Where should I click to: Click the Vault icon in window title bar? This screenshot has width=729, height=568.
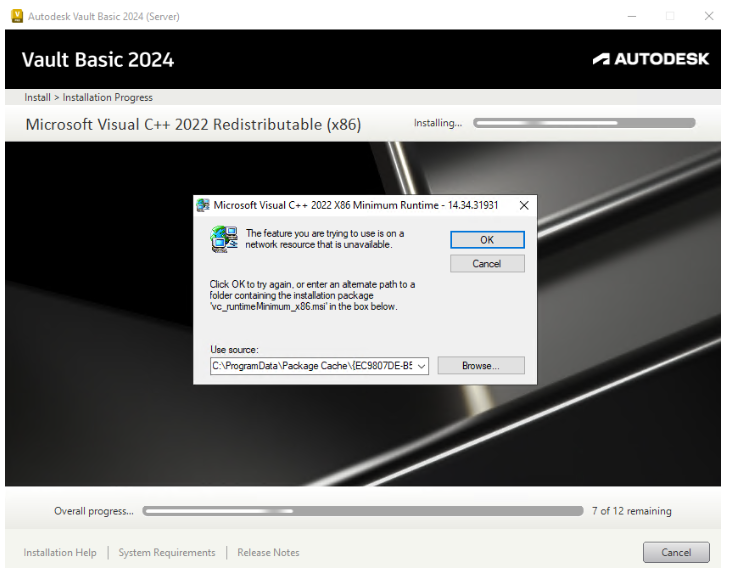pyautogui.click(x=17, y=16)
